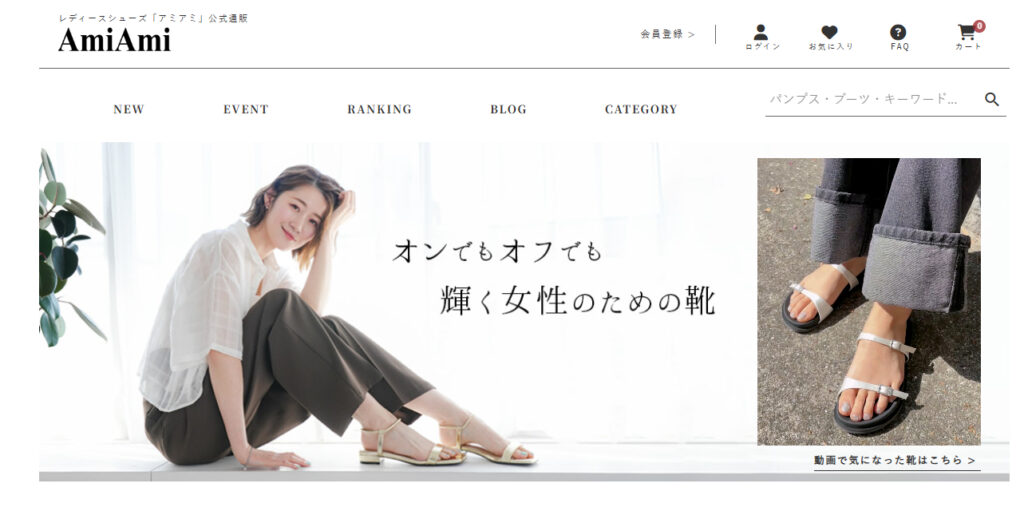Viewport: 1024px width, 523px height.
Task: Go to the RANKING page
Action: pyautogui.click(x=379, y=110)
